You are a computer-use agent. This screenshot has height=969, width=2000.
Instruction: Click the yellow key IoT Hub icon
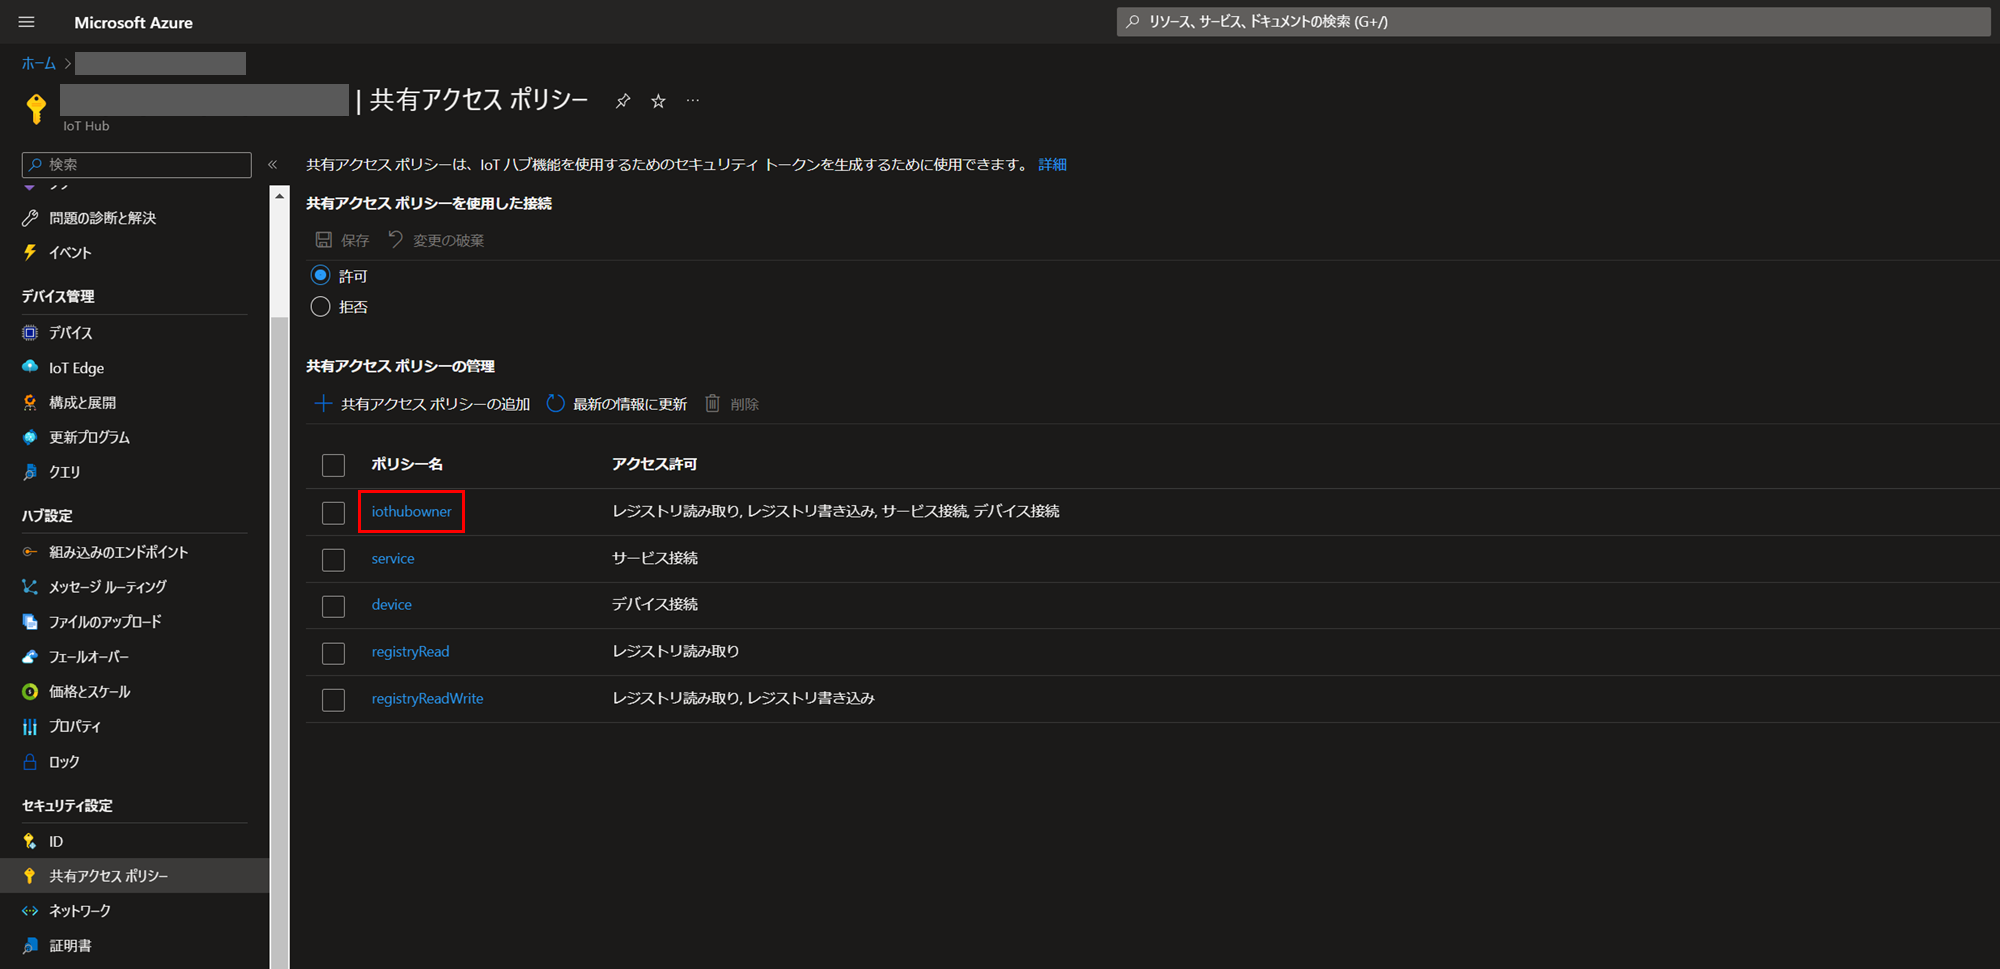point(36,108)
